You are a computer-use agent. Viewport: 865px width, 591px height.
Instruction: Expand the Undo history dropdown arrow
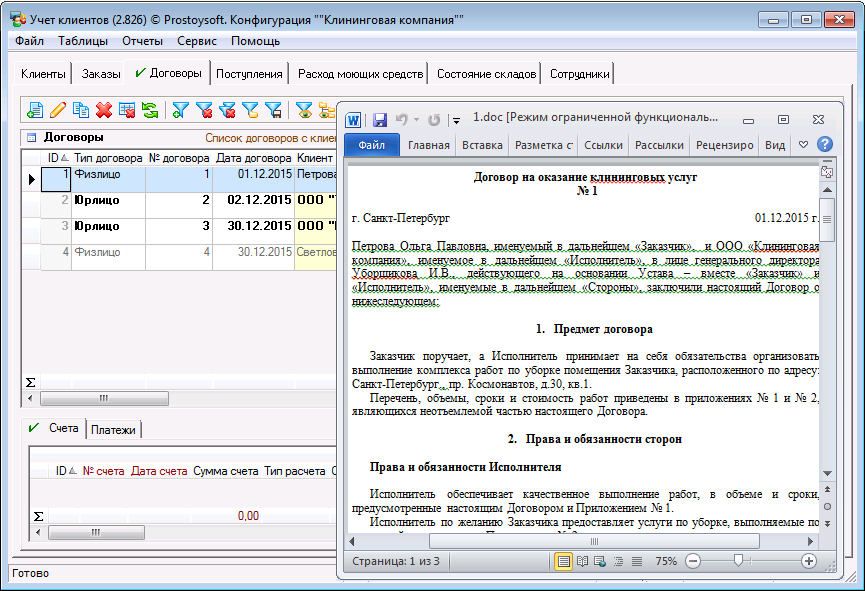pyautogui.click(x=417, y=119)
